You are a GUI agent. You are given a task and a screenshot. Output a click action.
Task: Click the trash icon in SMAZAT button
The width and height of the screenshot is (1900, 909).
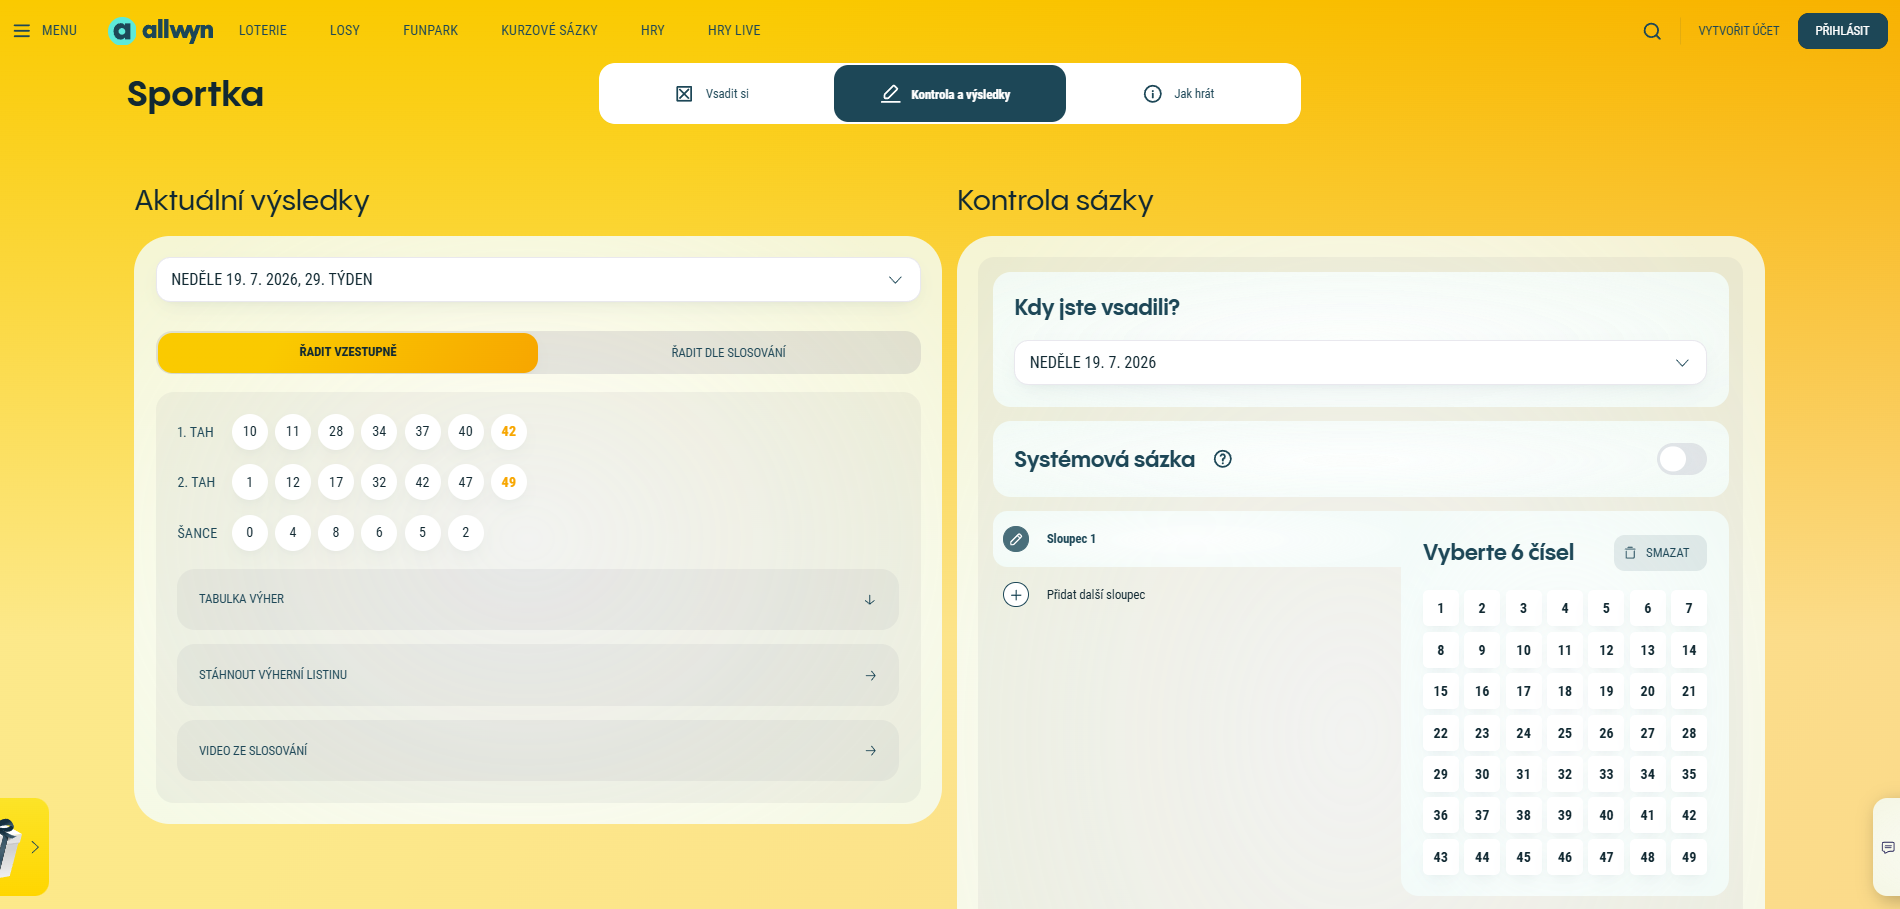click(1630, 553)
